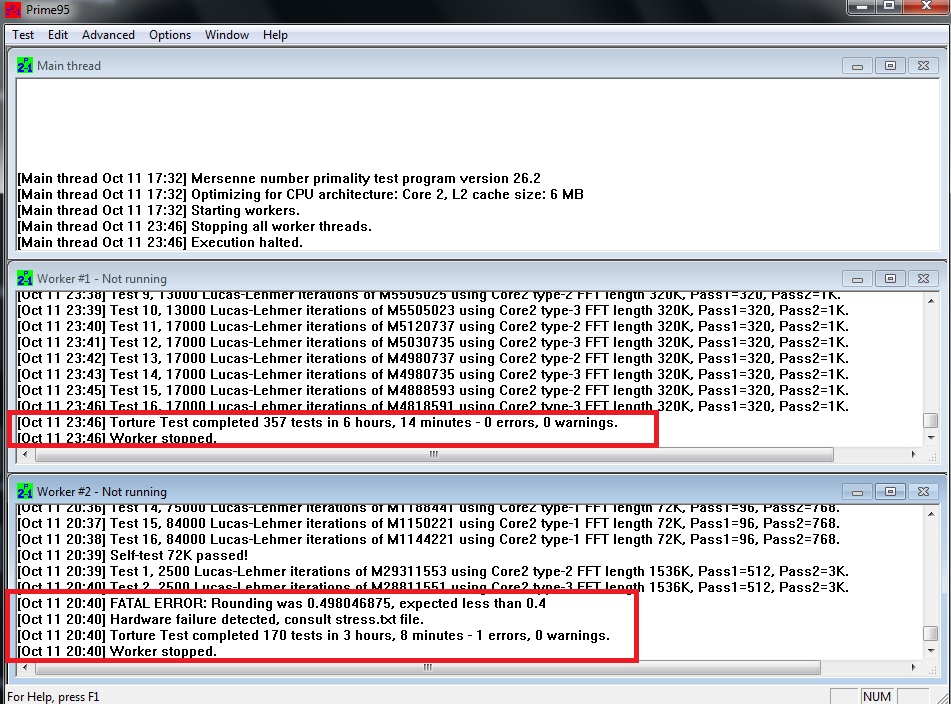This screenshot has height=704, width=951.
Task: Click the 'Starting workers.' log line
Action: tap(158, 210)
